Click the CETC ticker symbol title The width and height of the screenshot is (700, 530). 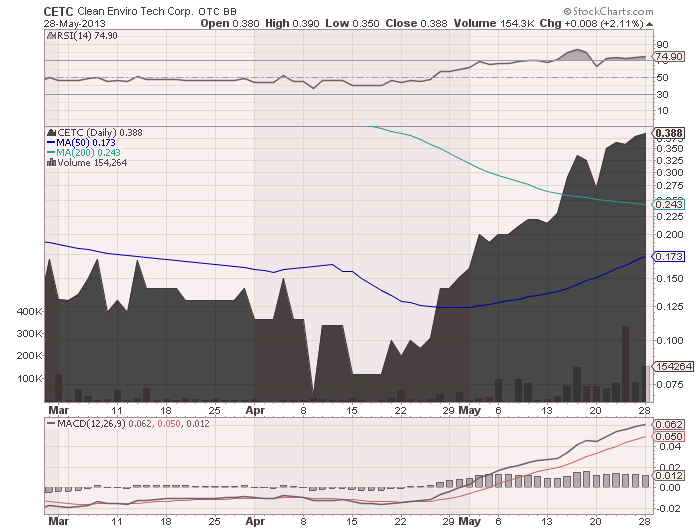point(59,11)
